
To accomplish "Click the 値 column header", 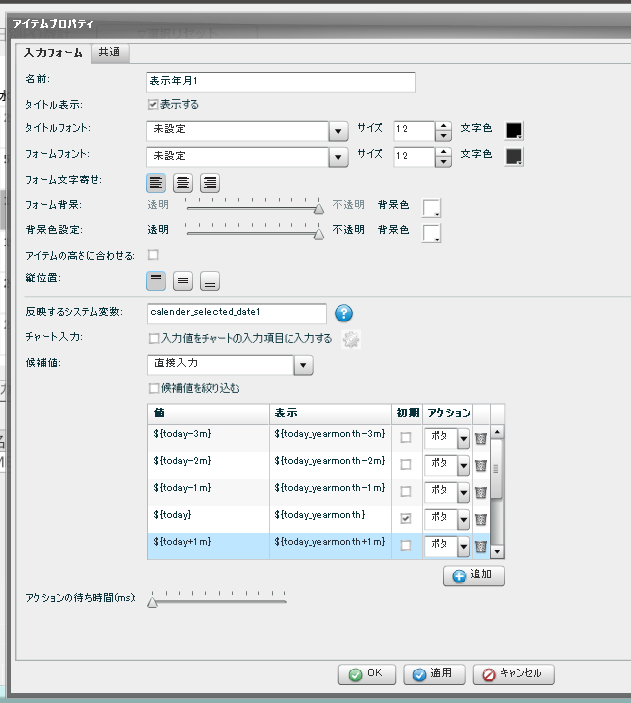I will tap(208, 413).
